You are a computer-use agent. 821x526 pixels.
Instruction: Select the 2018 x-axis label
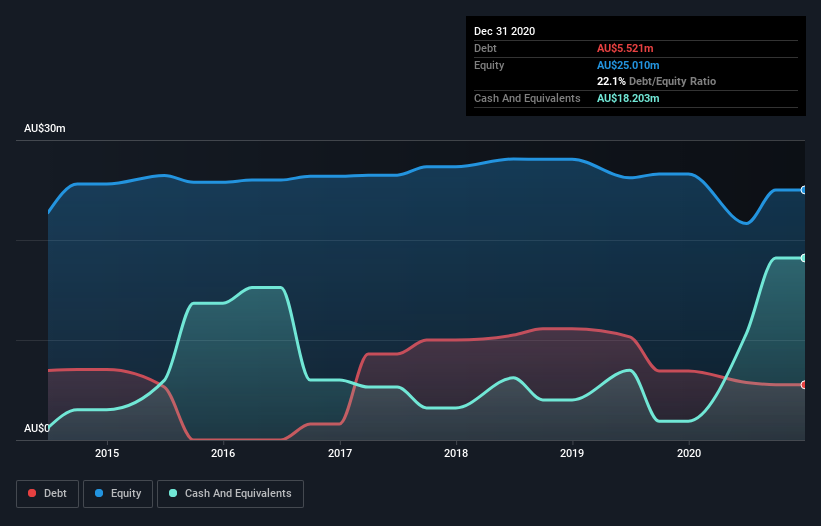coord(456,453)
